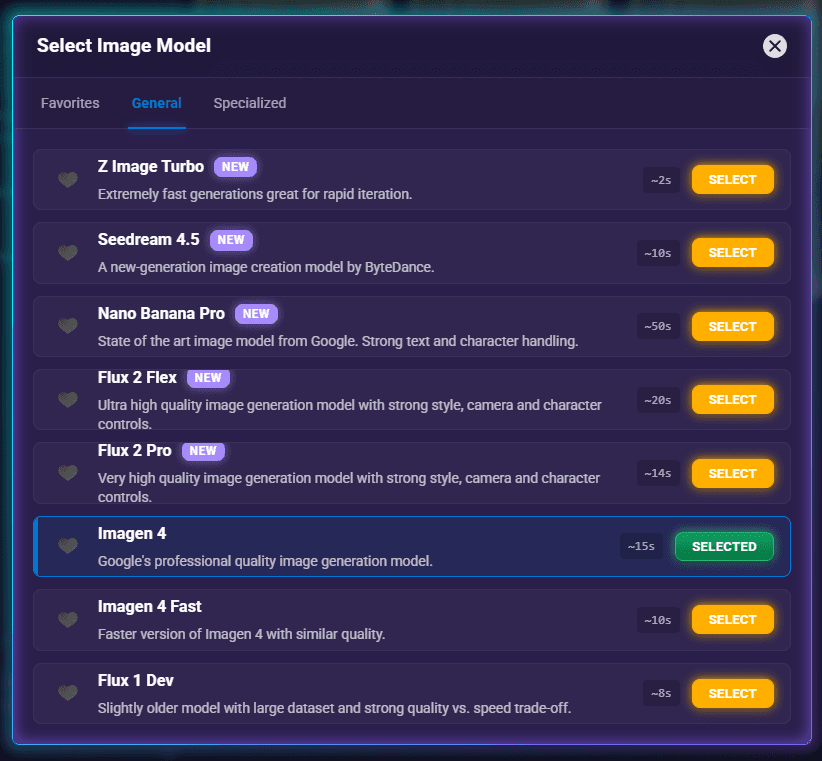Viewport: 822px width, 761px height.
Task: Select the Flux 2 Flex model
Action: coord(732,399)
